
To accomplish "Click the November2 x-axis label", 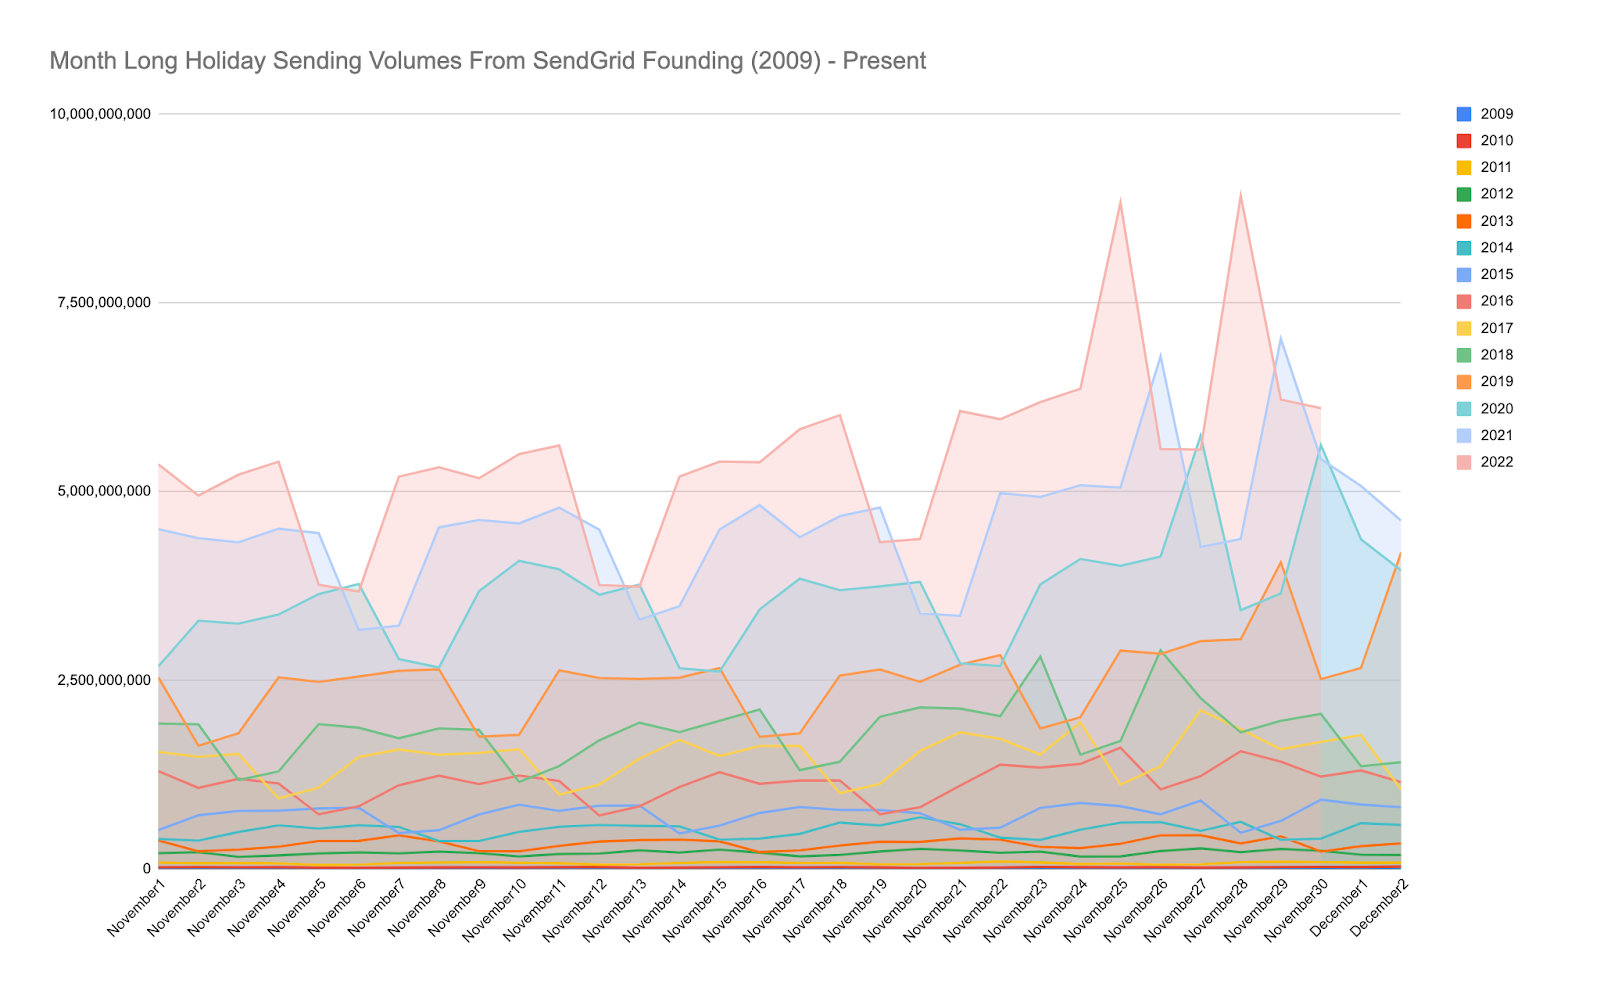I will pyautogui.click(x=175, y=908).
